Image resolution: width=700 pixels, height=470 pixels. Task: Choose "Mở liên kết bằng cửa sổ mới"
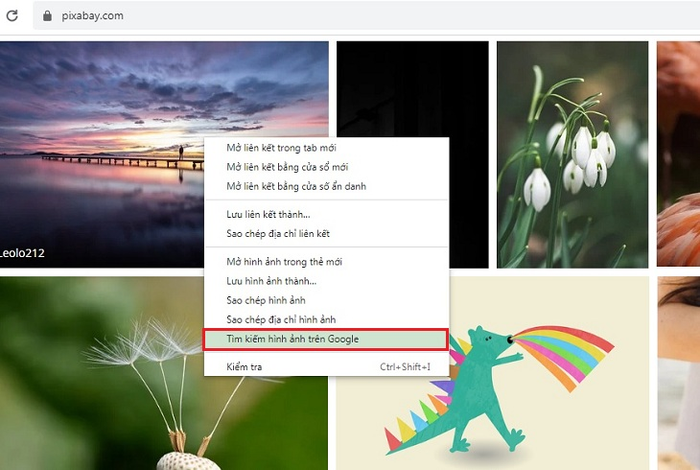[326, 167]
